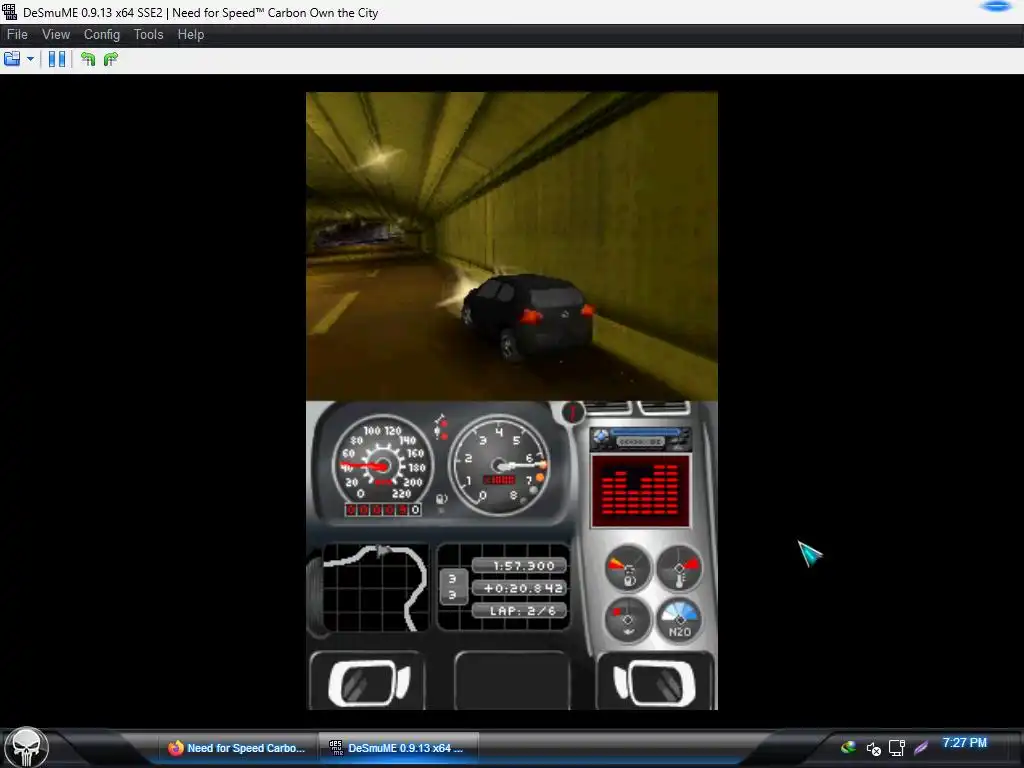1024x768 pixels.
Task: Select the DeSmuME 0.9.13 x64 taskbar button
Action: 398,748
